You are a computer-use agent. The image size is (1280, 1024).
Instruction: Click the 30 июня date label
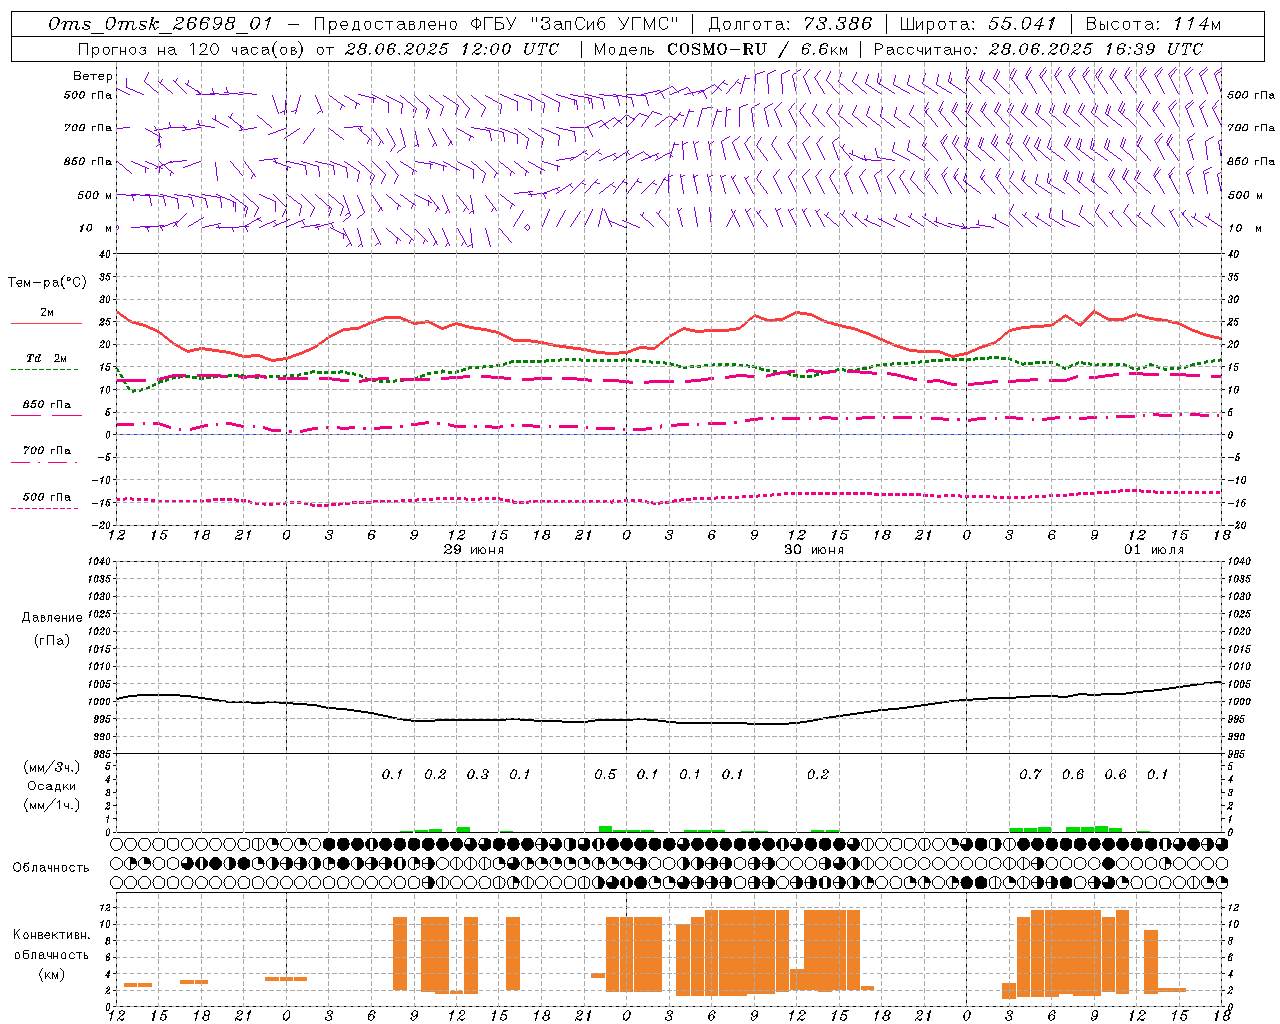[x=813, y=550]
